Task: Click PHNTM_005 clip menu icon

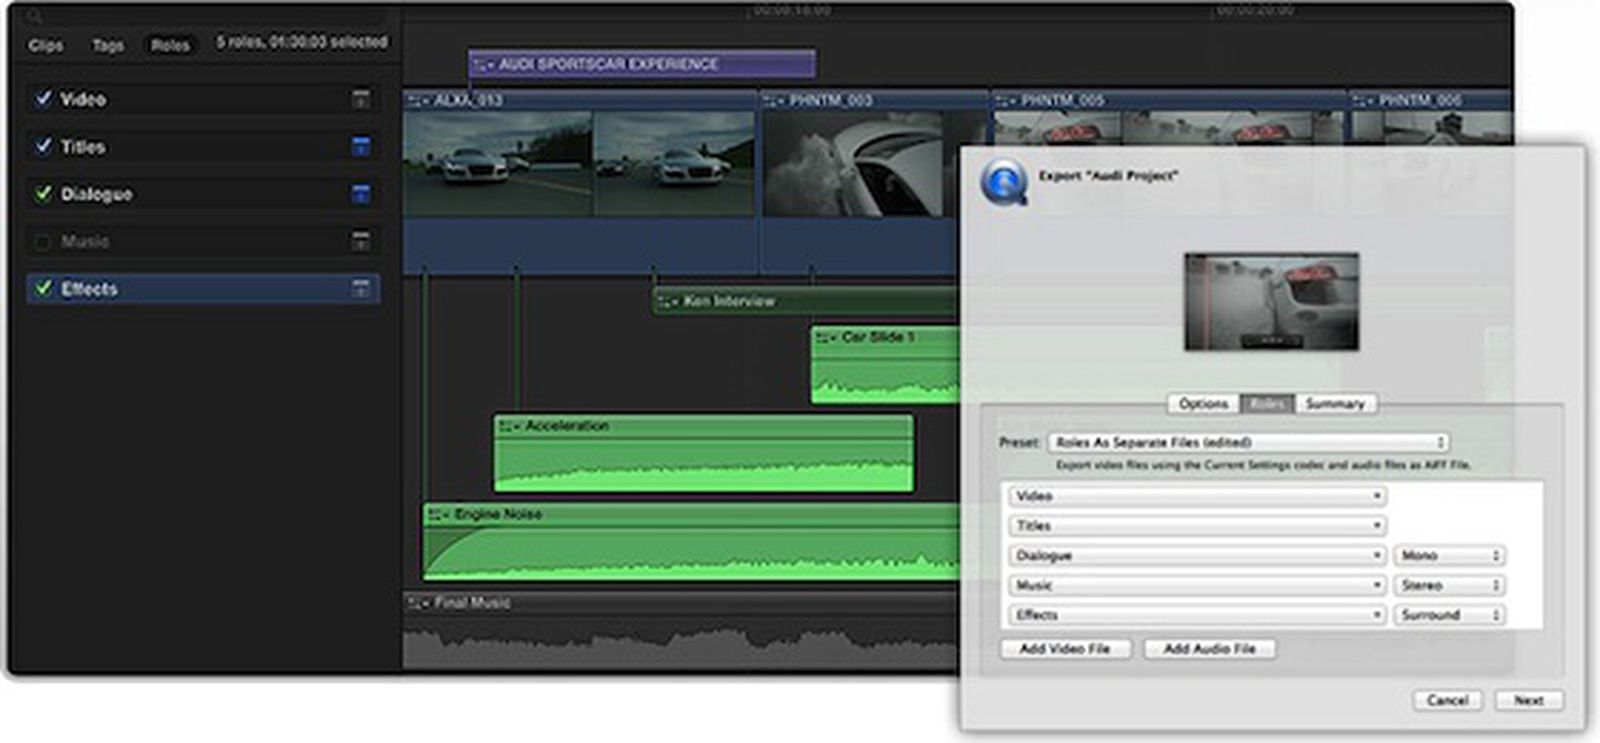Action: (x=1005, y=100)
